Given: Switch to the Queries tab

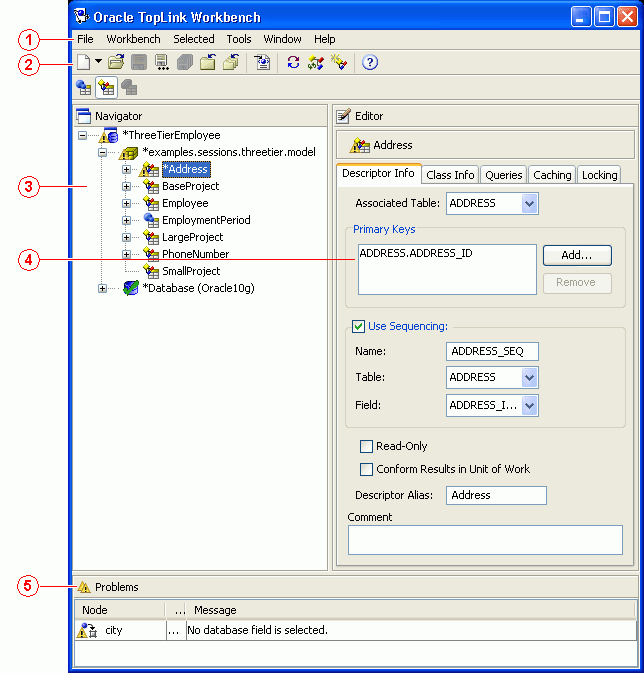Looking at the screenshot, I should tap(504, 175).
